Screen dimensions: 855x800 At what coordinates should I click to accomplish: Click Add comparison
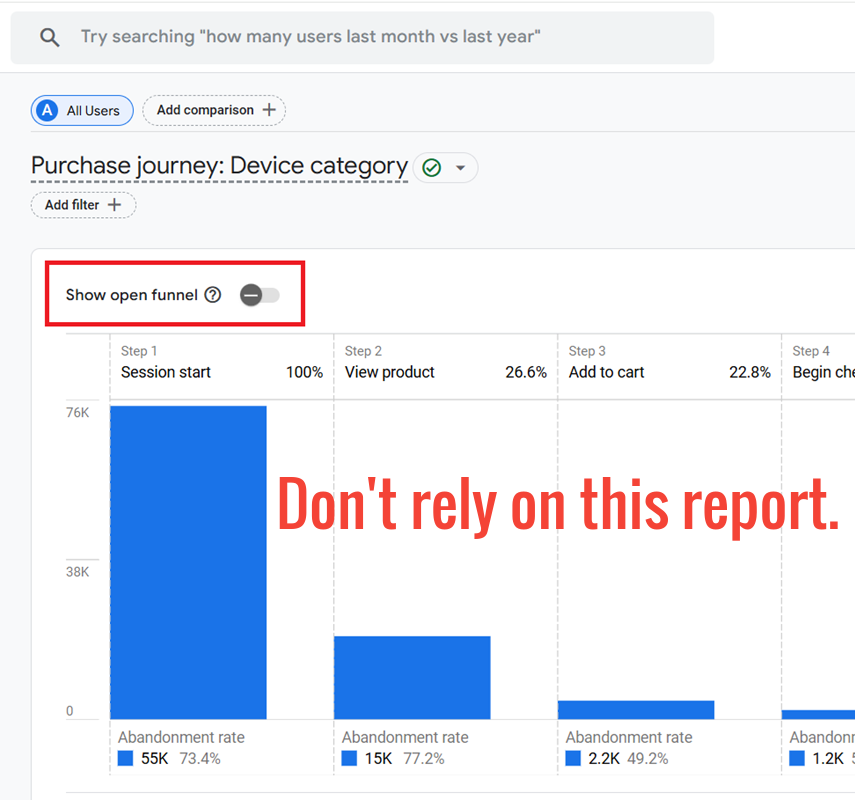tap(208, 110)
